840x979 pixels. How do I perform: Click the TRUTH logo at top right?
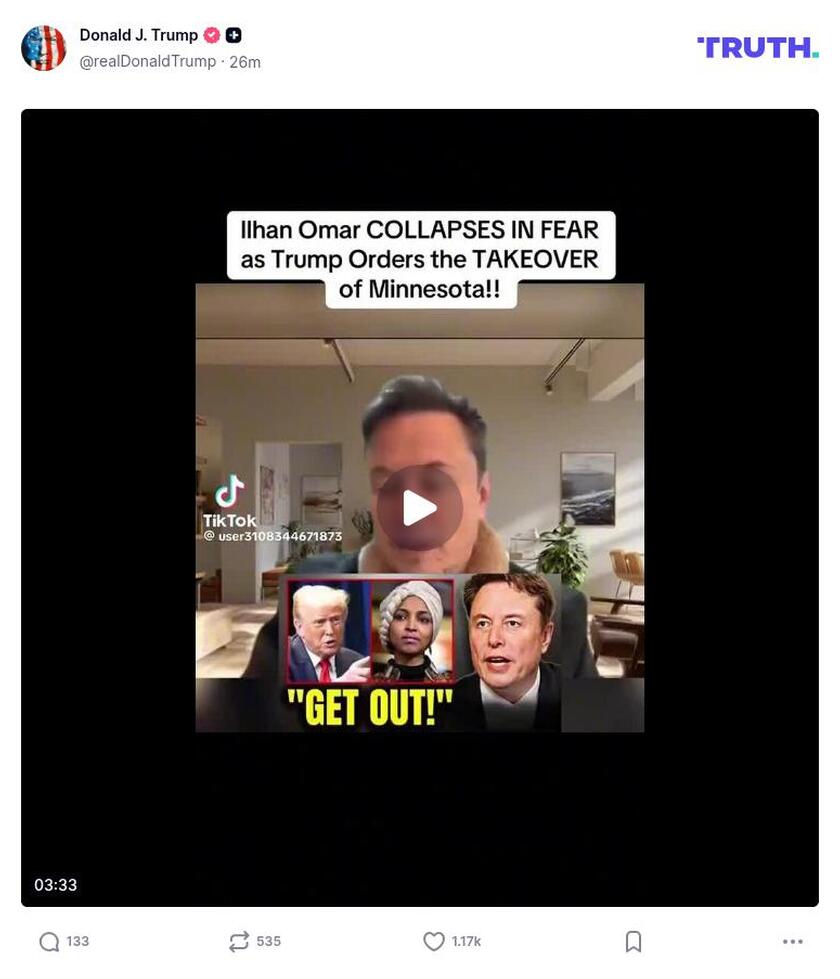pos(758,48)
